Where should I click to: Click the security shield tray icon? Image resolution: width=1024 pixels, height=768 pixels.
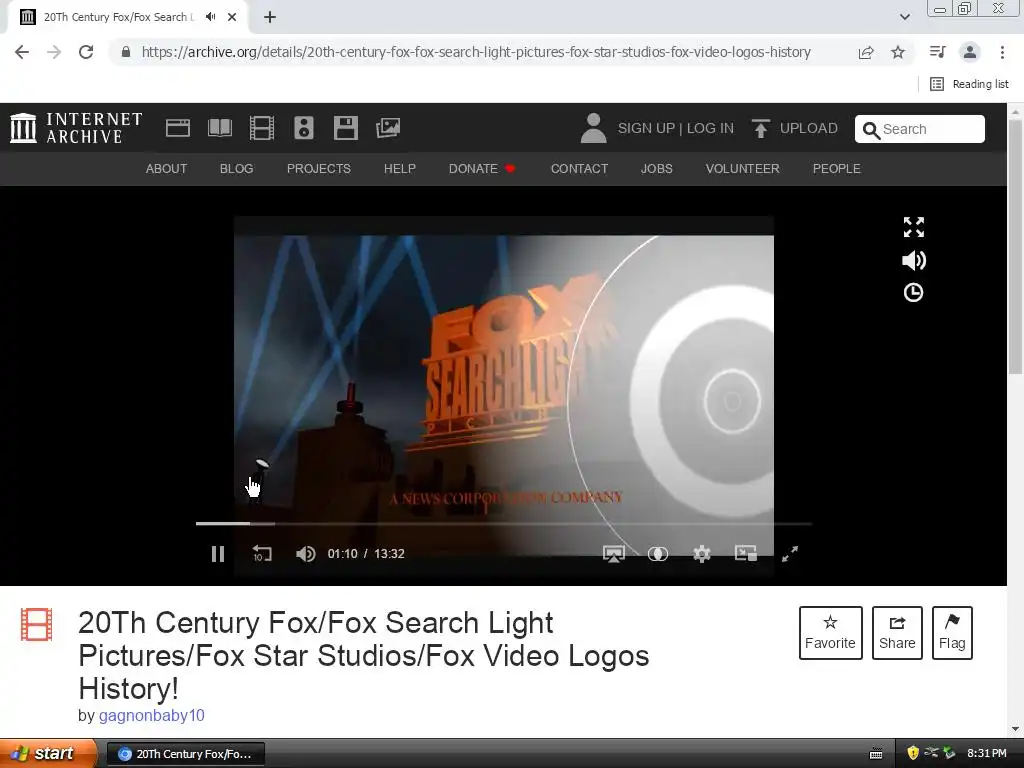[912, 754]
